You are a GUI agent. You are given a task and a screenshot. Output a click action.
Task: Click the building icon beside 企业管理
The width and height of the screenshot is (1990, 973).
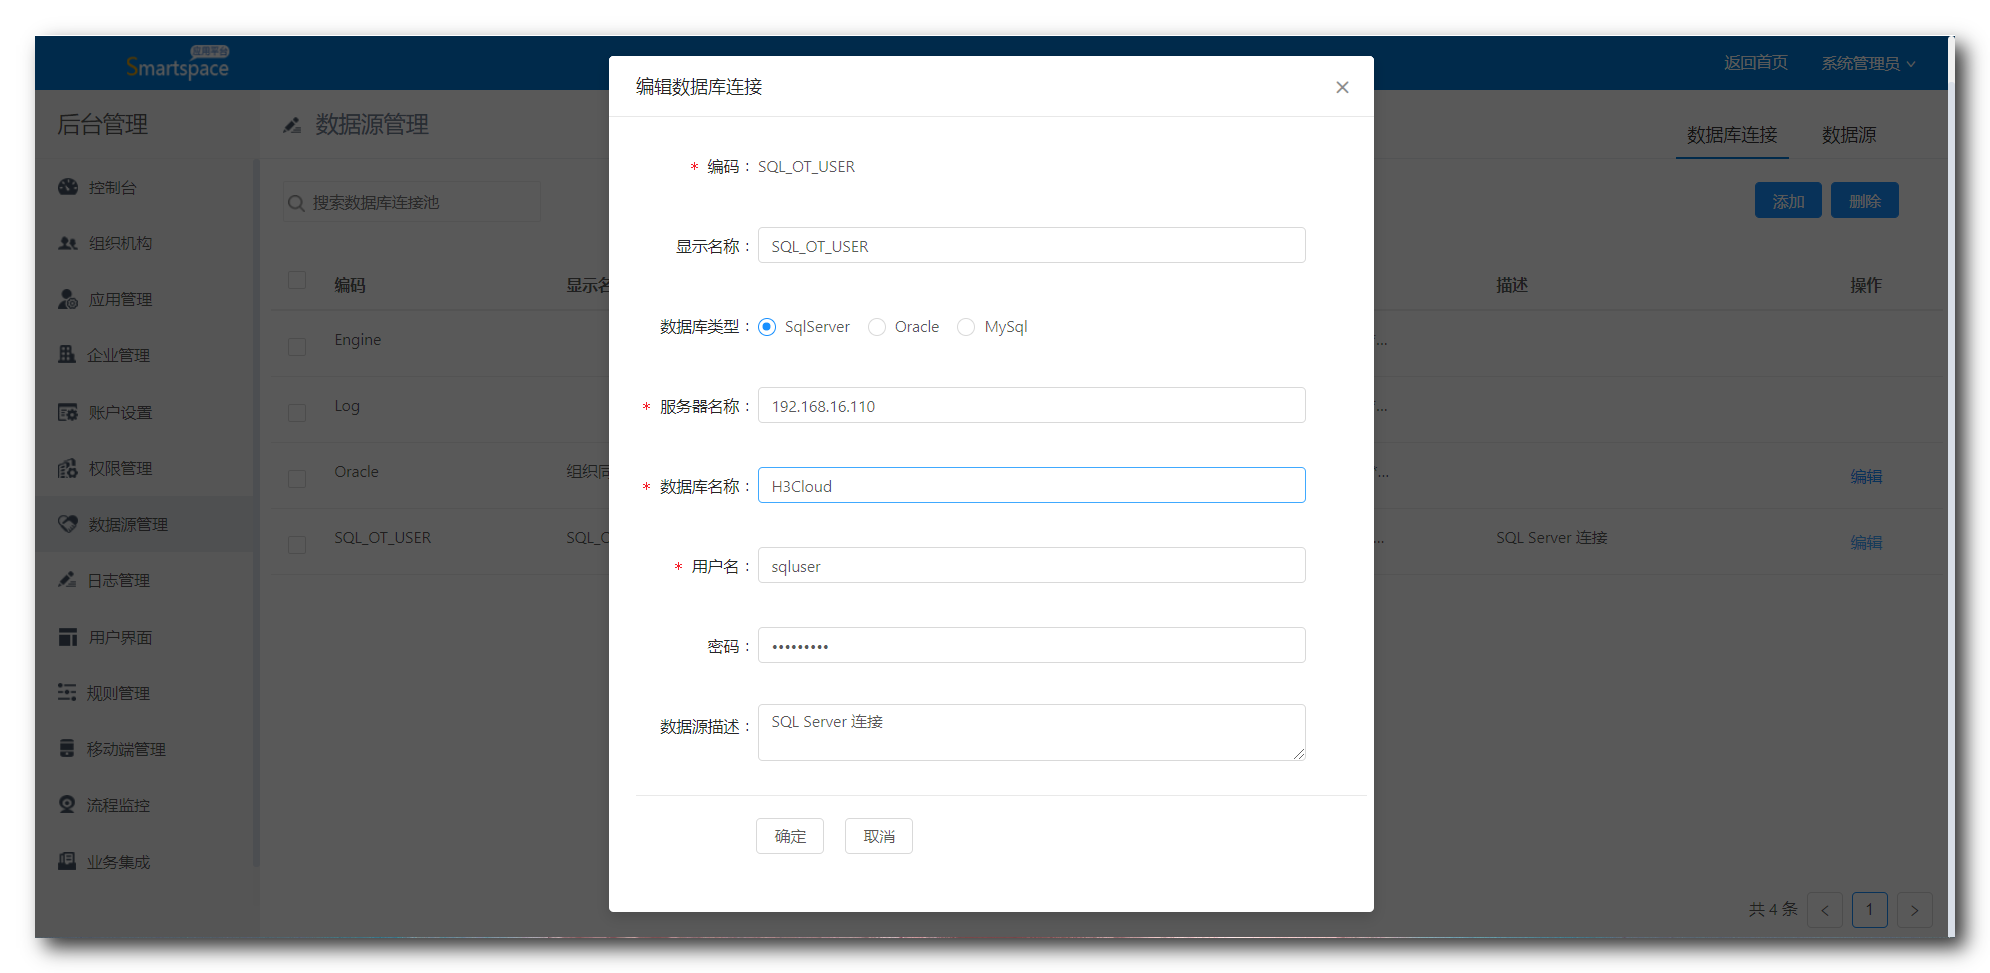tap(67, 354)
